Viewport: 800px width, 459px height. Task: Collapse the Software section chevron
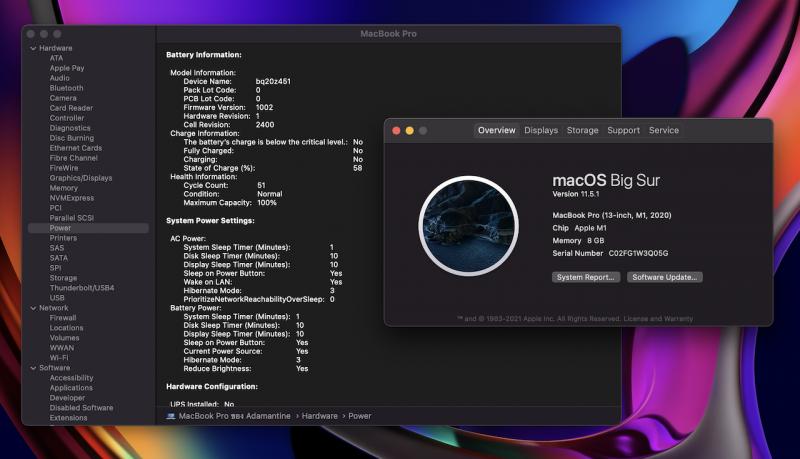pos(33,368)
